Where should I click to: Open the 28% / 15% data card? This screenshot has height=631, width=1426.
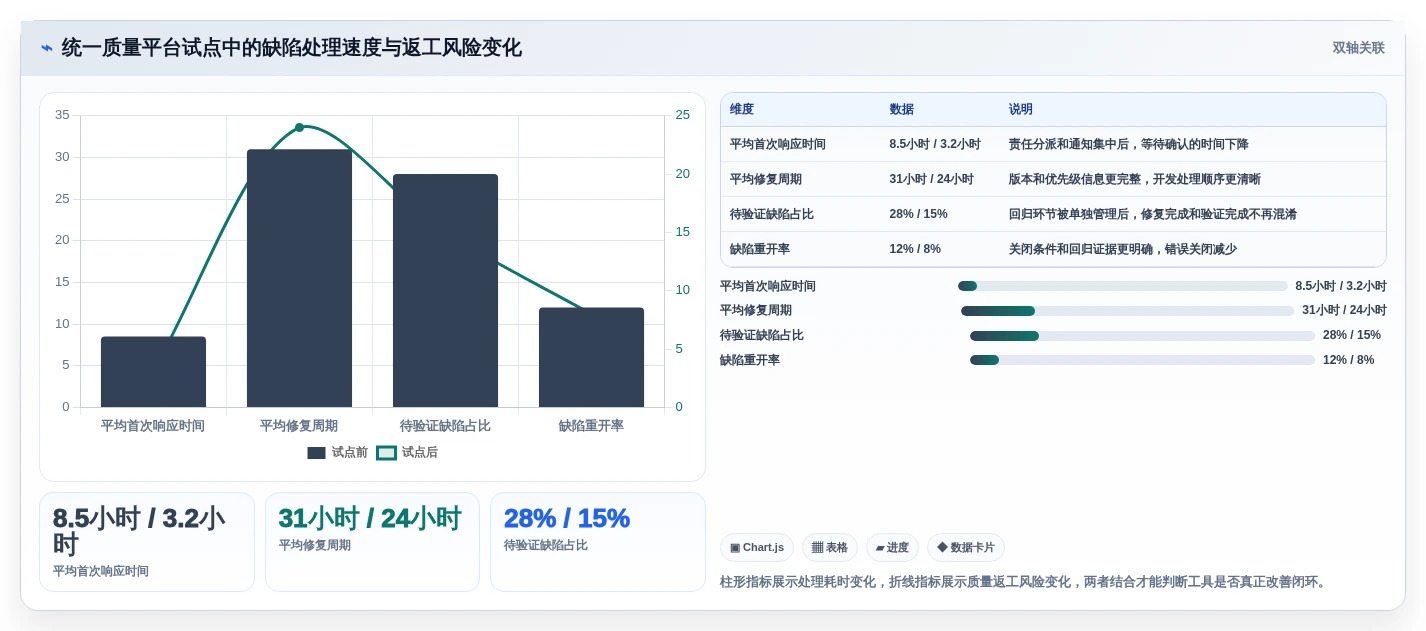(598, 542)
